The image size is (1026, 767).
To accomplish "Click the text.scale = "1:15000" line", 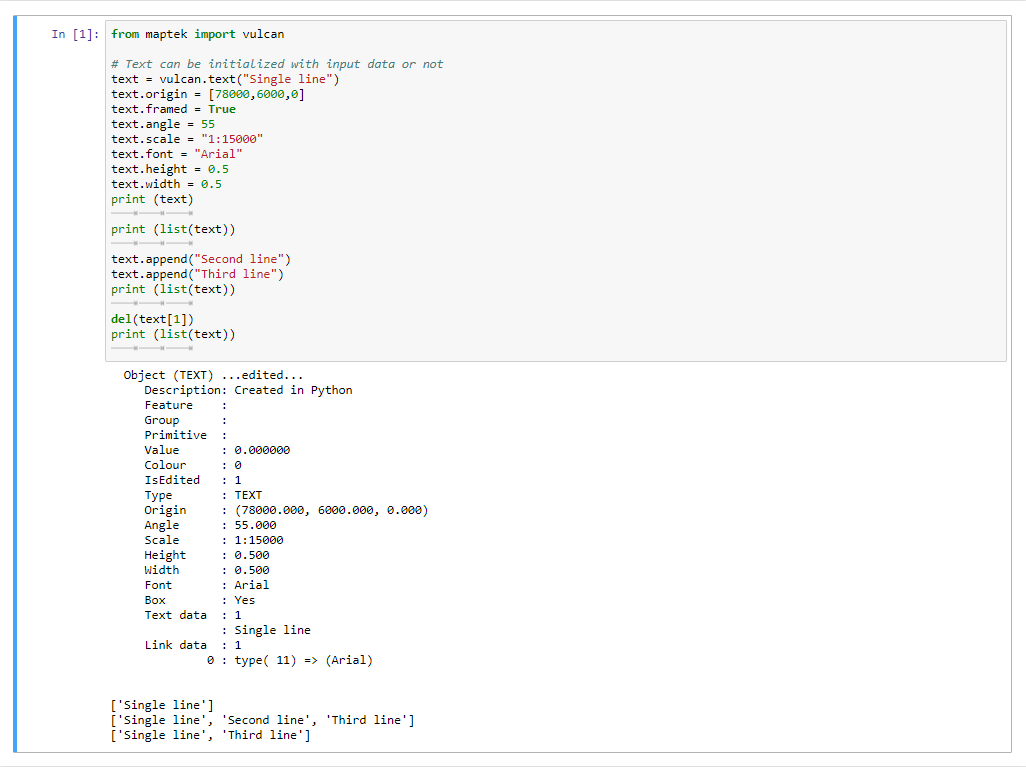I will click(187, 139).
